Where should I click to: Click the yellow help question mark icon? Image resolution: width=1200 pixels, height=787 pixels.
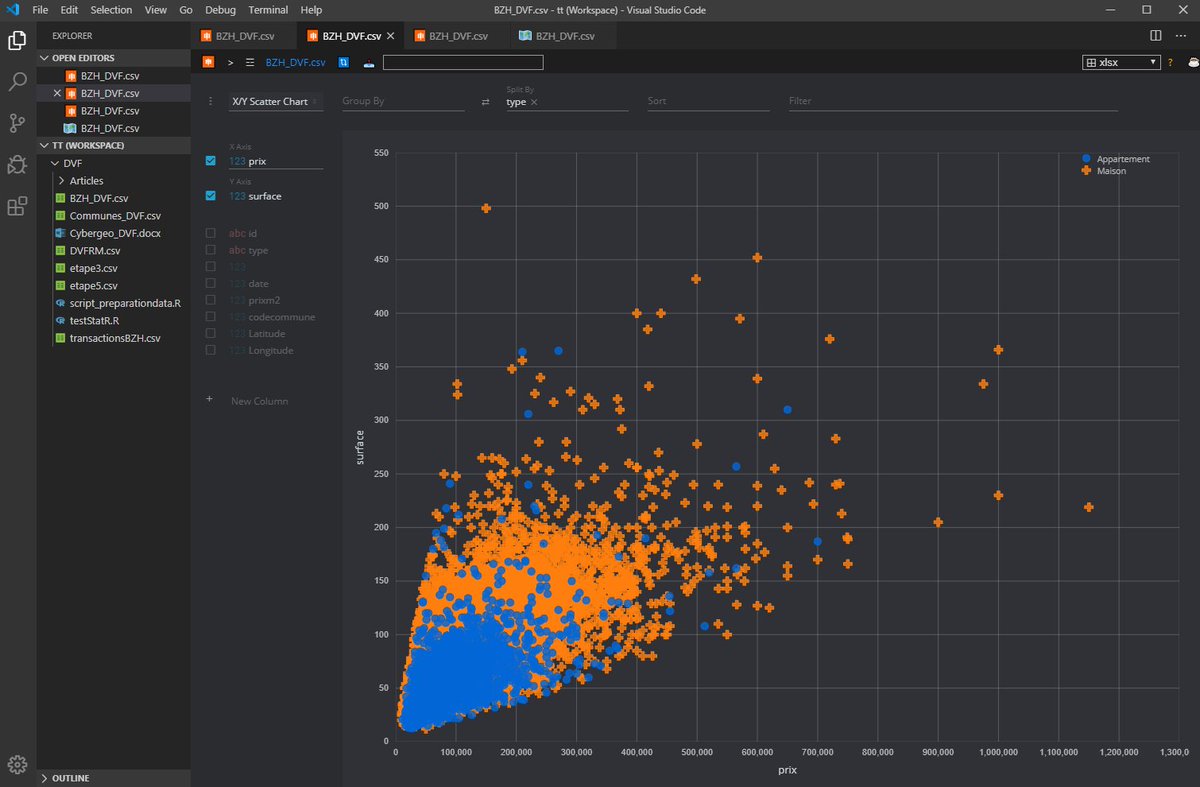click(x=1170, y=62)
